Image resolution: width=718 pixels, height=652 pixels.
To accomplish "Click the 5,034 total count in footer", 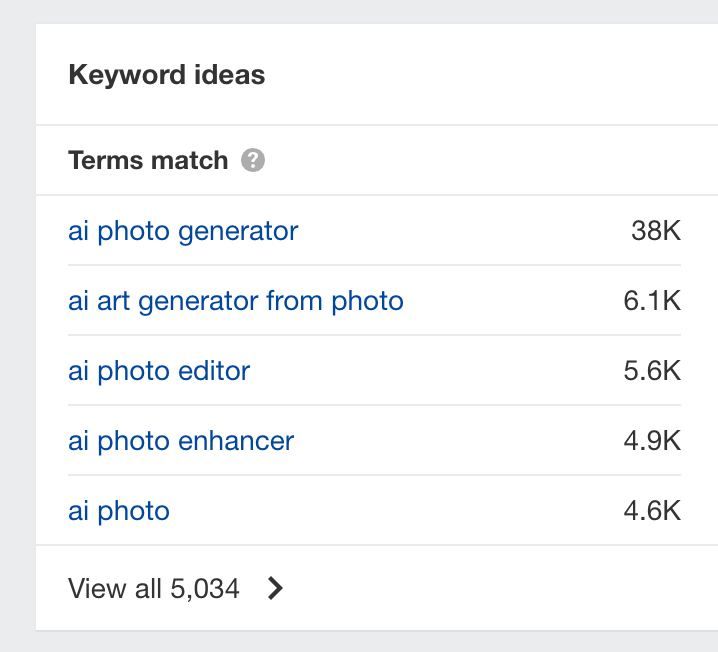I will (x=204, y=588).
